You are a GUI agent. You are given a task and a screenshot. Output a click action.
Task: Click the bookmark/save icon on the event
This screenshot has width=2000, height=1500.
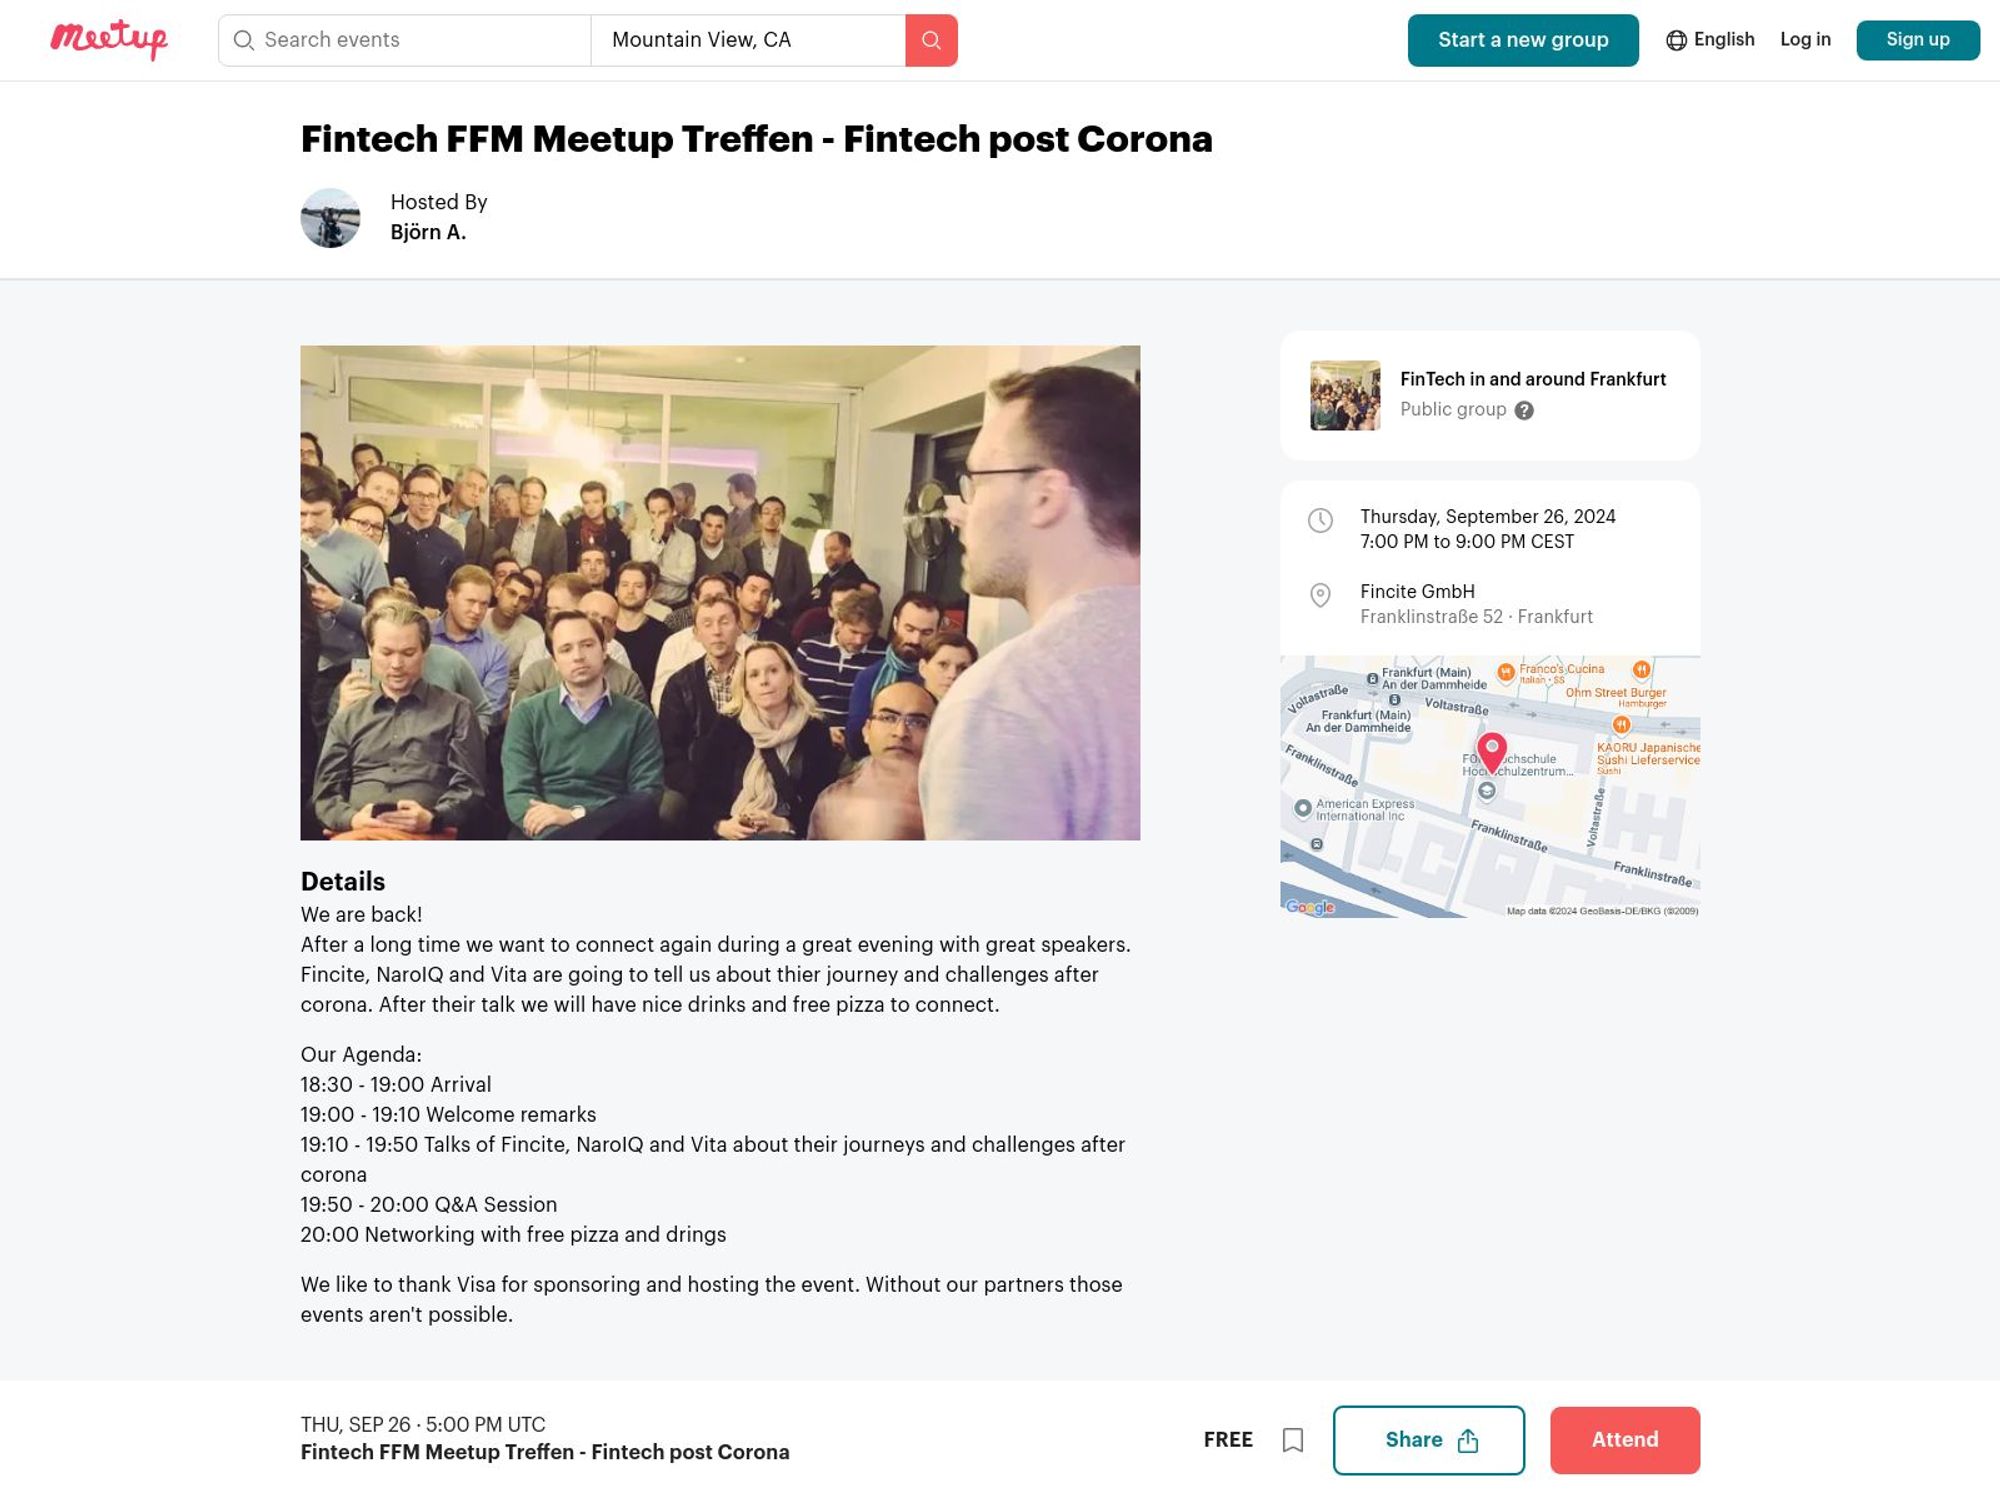click(x=1293, y=1440)
